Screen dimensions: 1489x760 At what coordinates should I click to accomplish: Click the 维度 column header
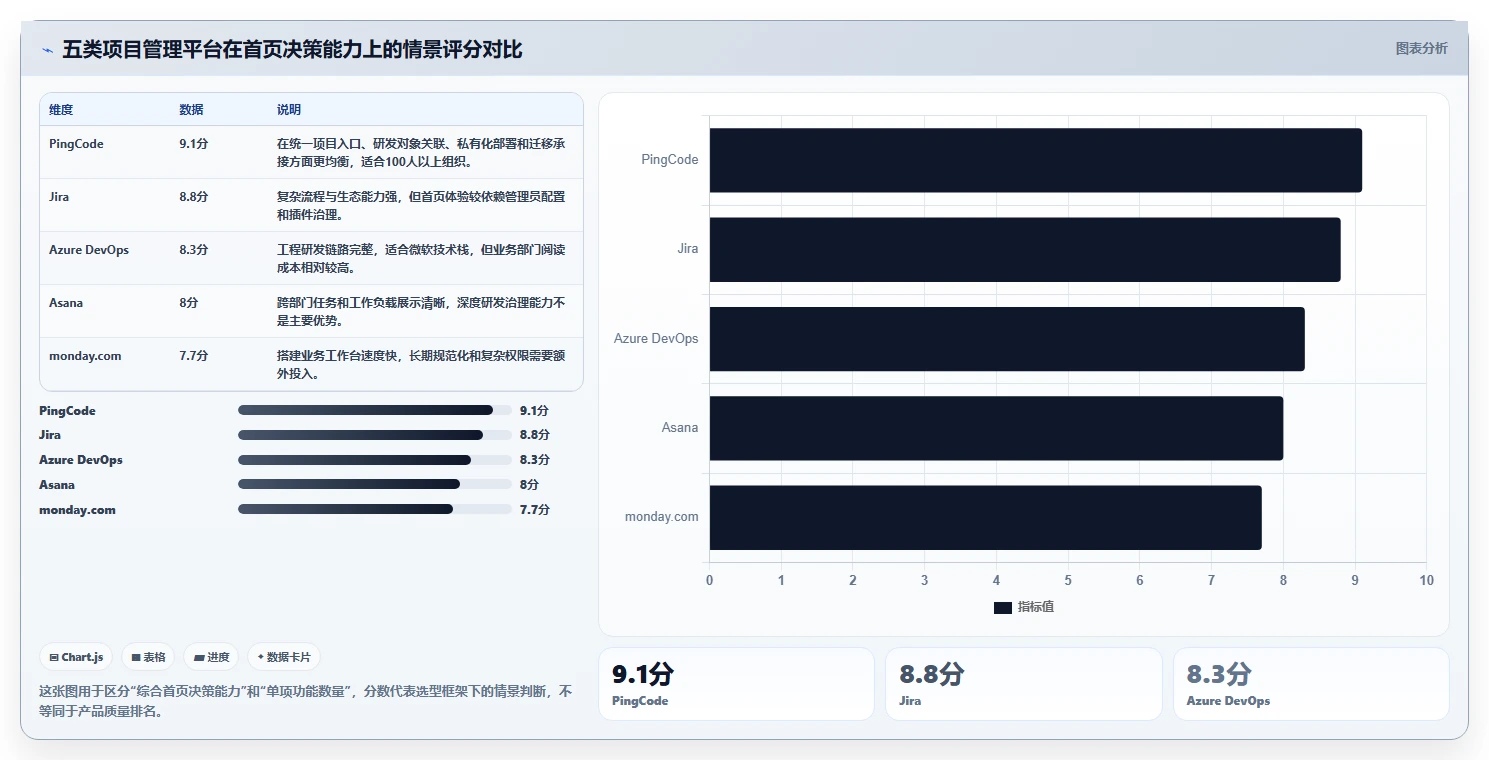point(61,109)
